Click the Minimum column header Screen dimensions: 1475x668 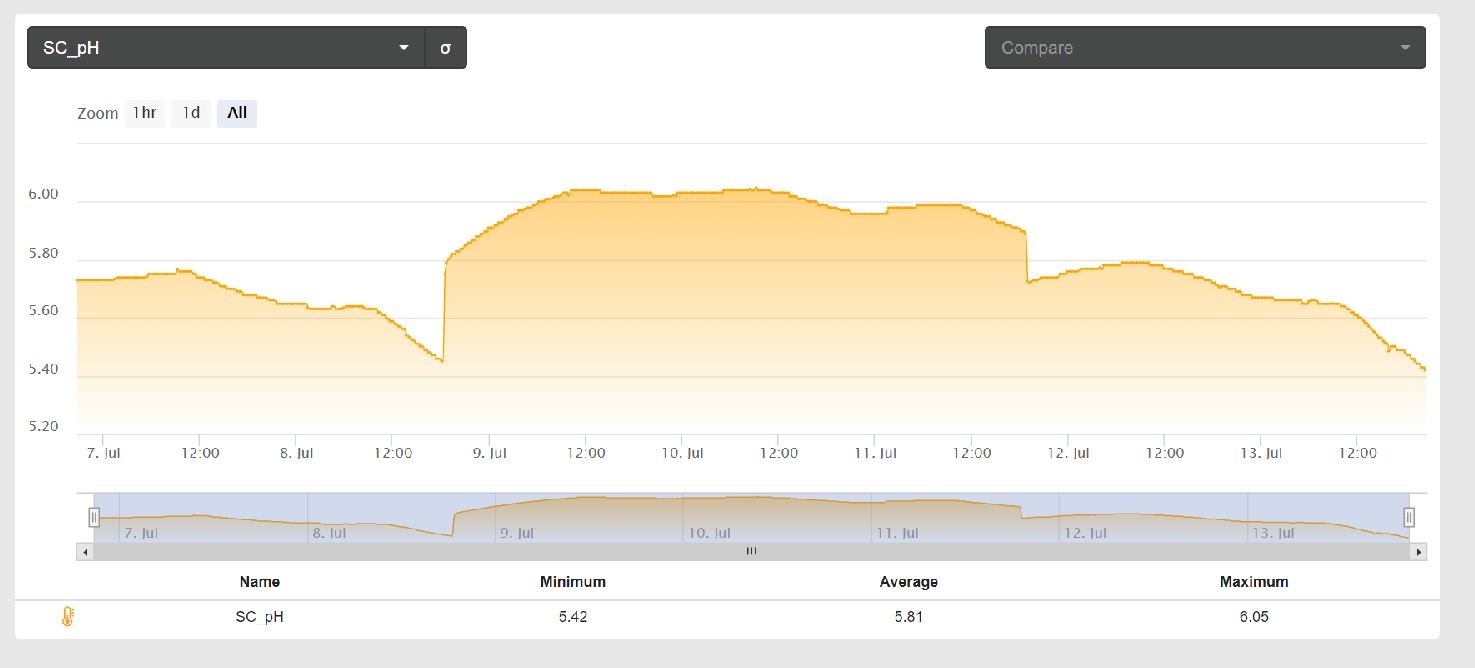572,582
